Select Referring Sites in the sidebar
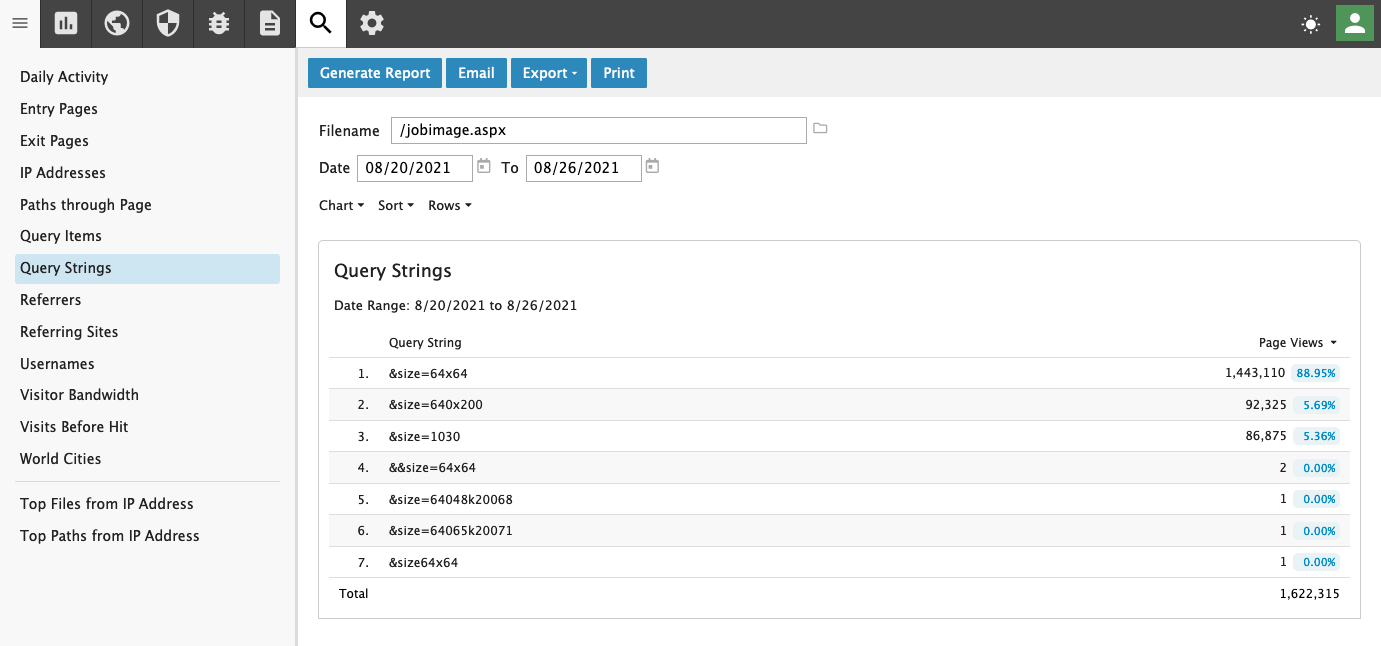Viewport: 1381px width, 646px height. coord(69,331)
